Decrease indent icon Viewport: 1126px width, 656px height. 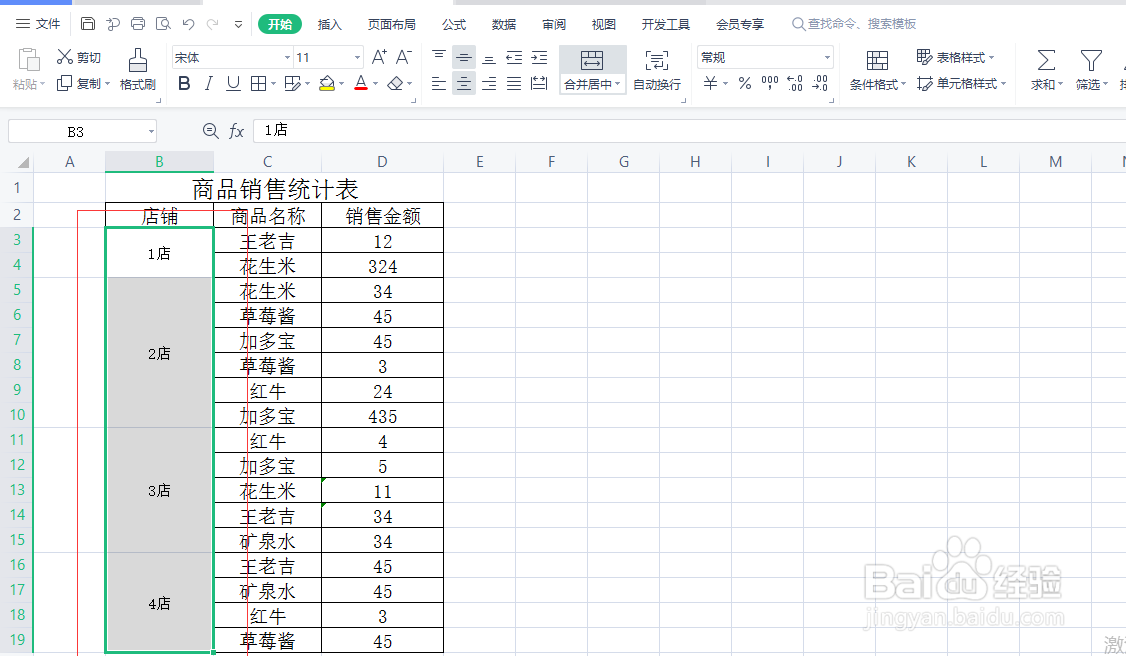(514, 57)
